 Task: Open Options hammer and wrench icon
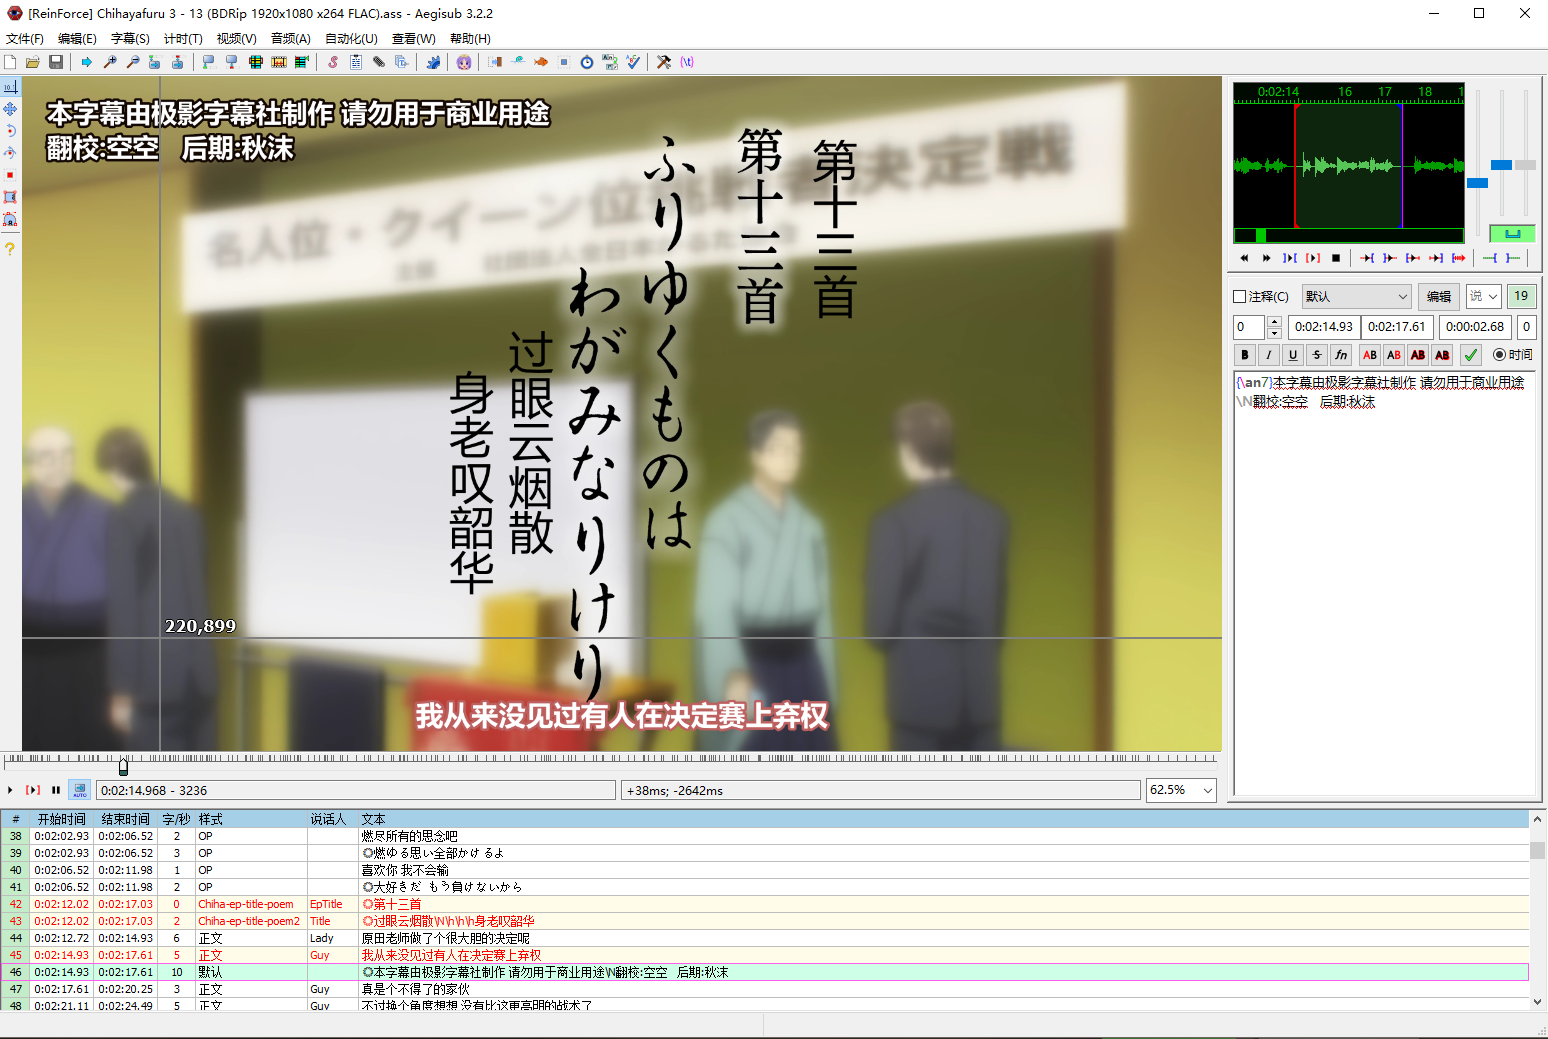(664, 62)
